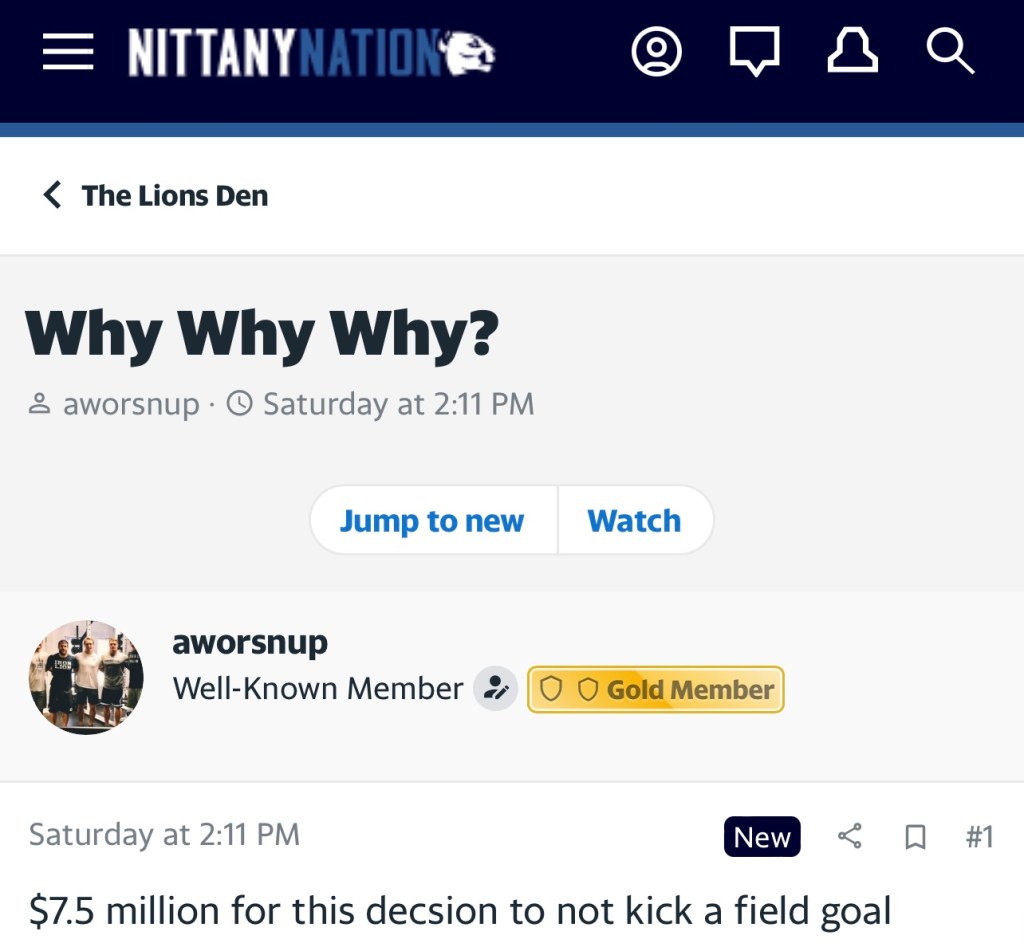Open the user account profile icon

(657, 52)
